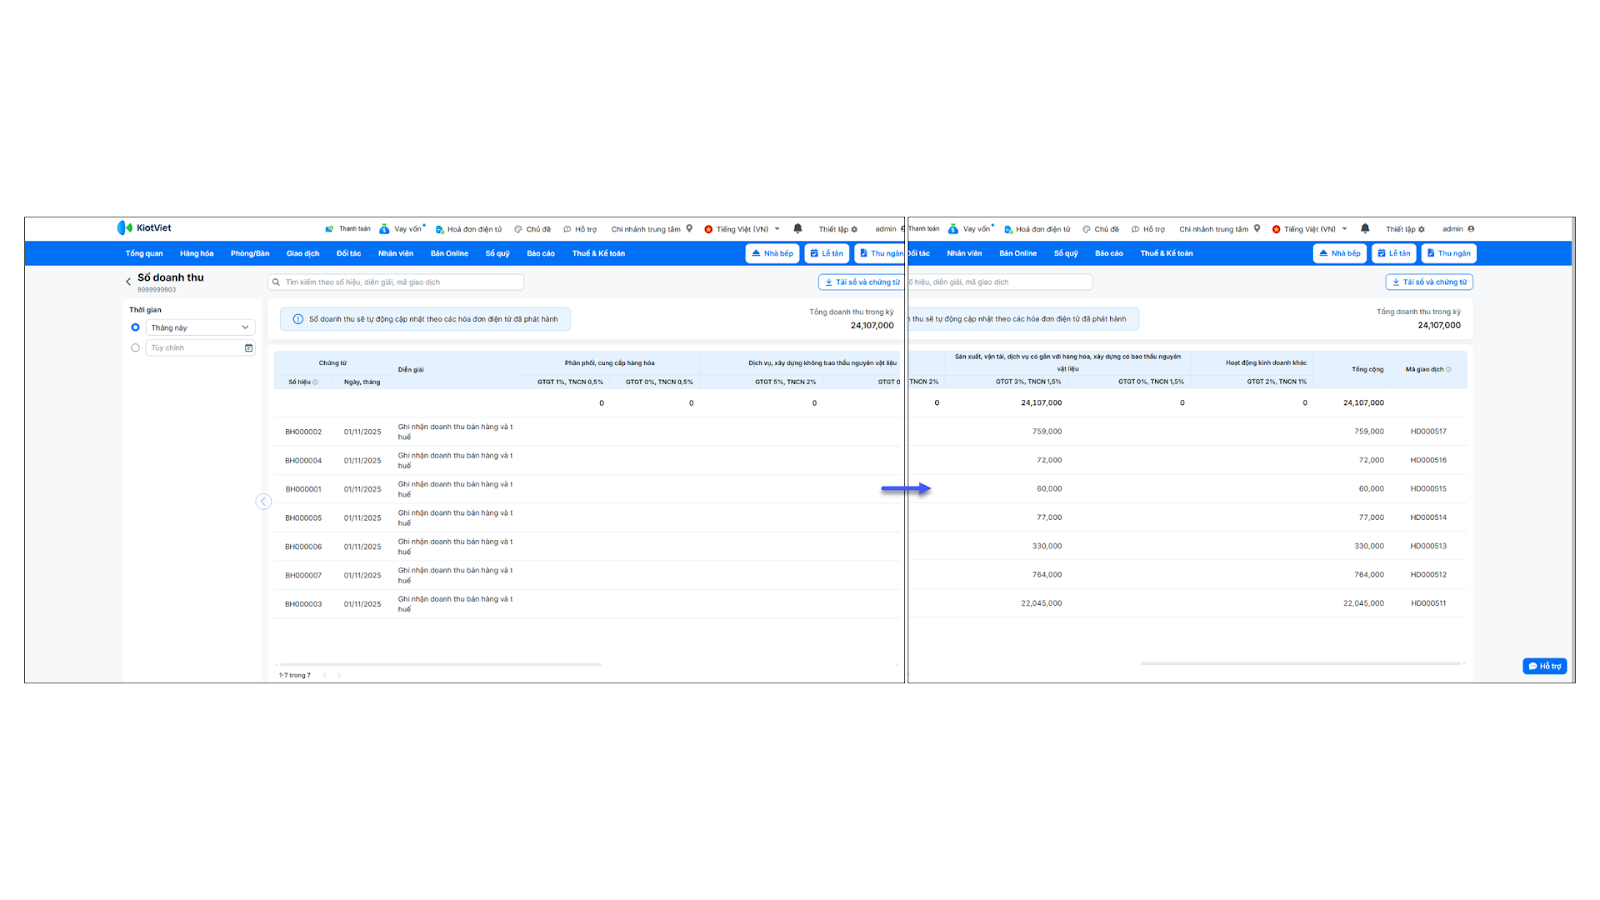Choose Chi nhánh trung tâm in right screenshot

(x=1220, y=229)
